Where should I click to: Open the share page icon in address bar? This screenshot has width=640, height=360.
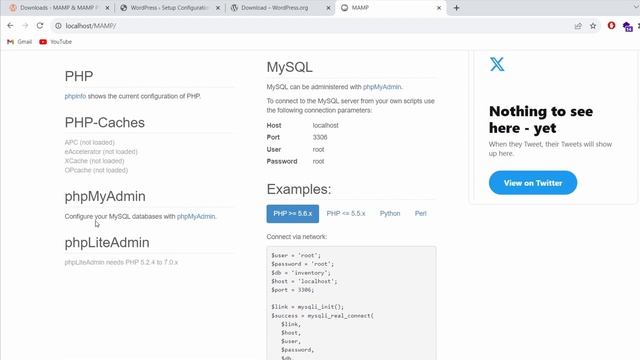pyautogui.click(x=578, y=26)
